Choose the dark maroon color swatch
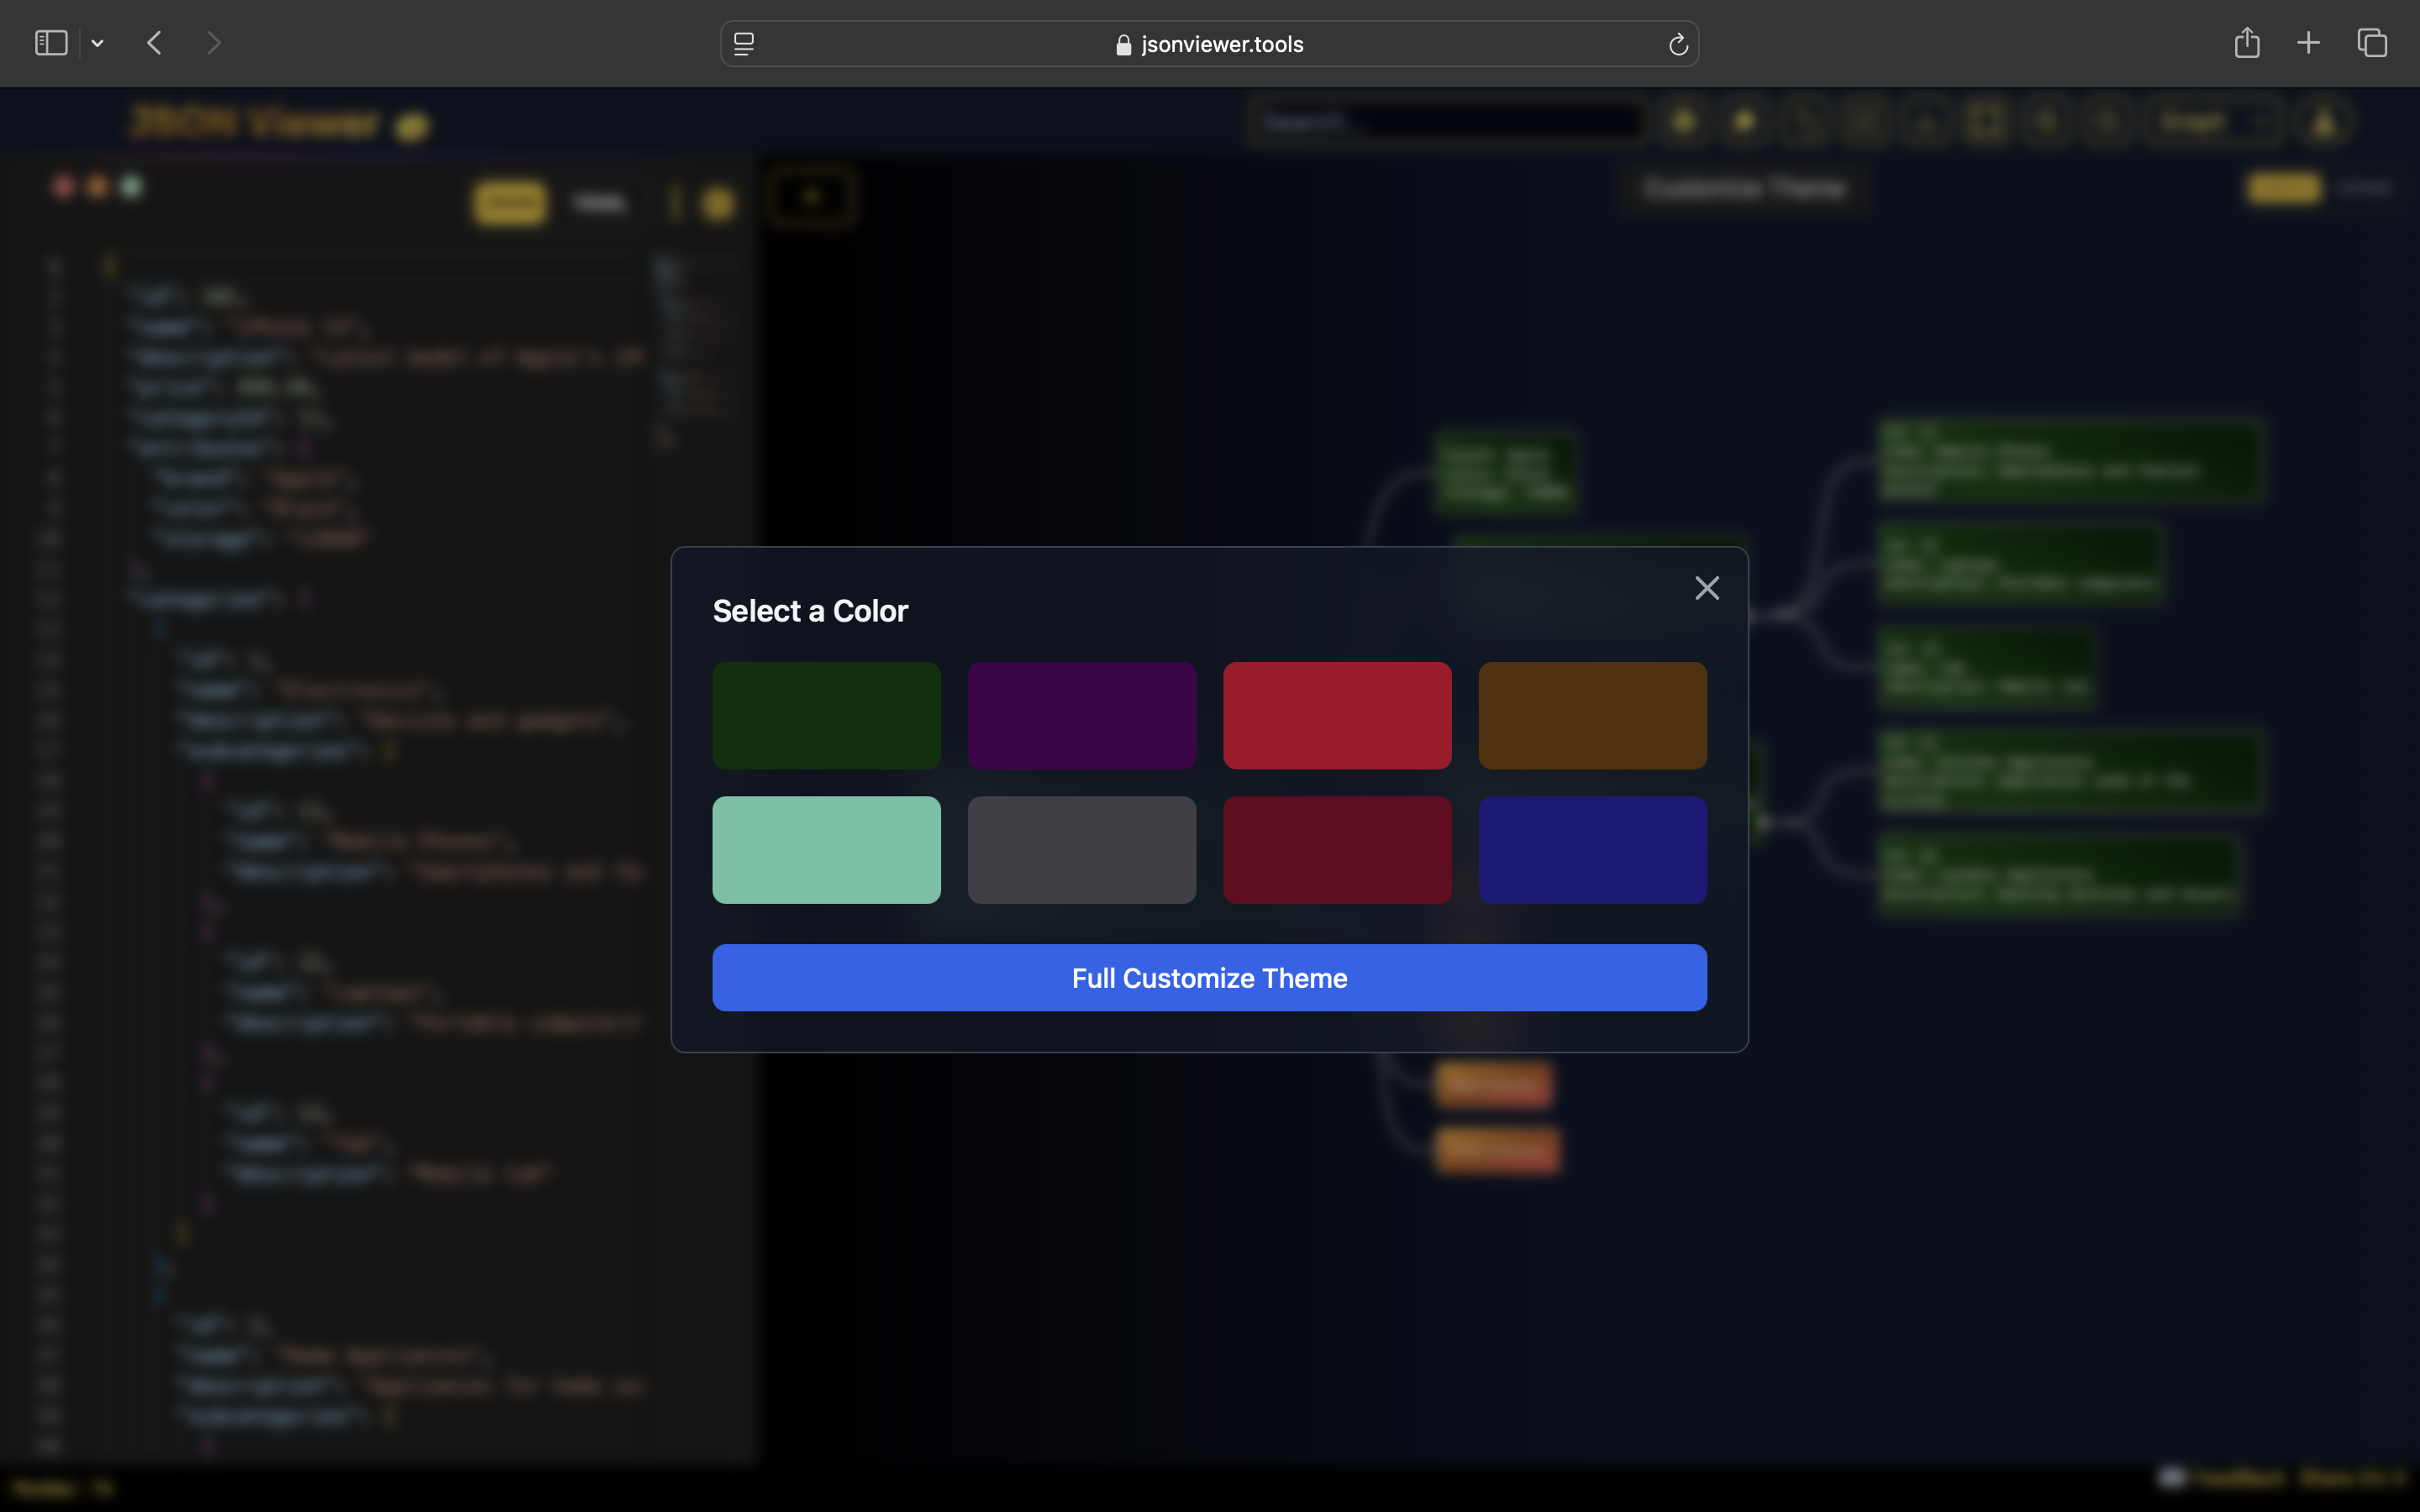Screen dimensions: 2420x1512 pos(1337,850)
